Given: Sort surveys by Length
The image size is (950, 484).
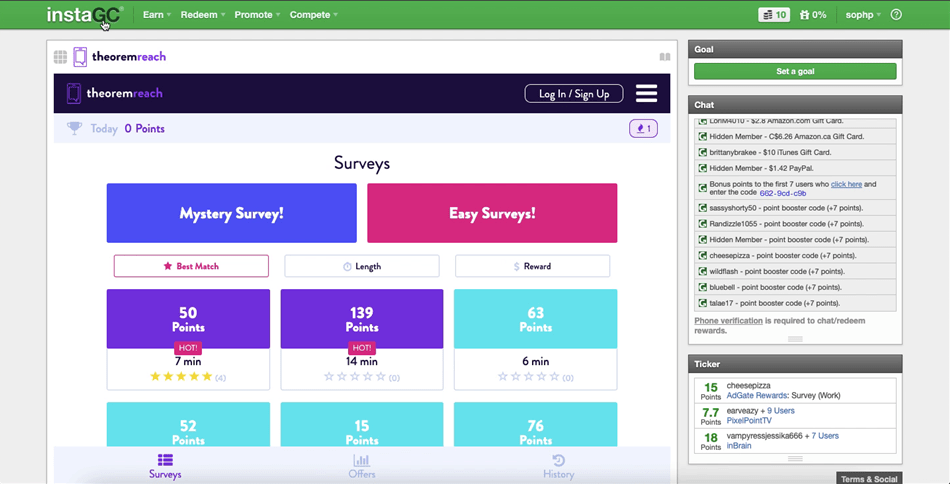Looking at the screenshot, I should pos(362,266).
